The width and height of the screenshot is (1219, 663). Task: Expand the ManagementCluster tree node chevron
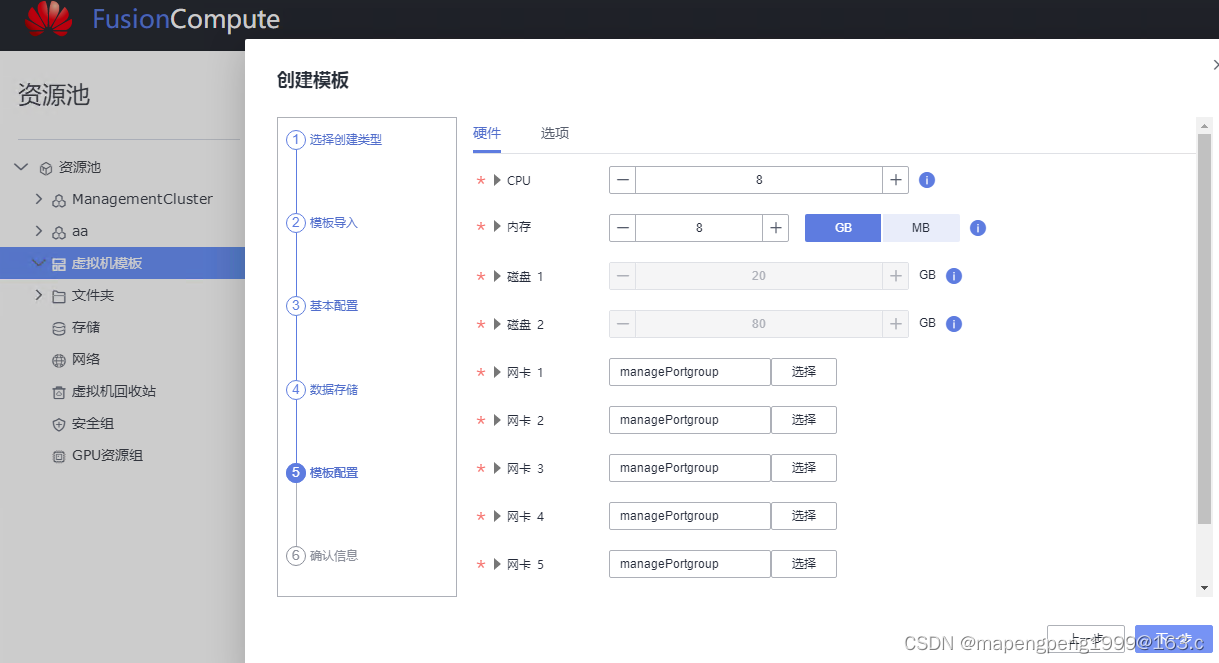[39, 199]
